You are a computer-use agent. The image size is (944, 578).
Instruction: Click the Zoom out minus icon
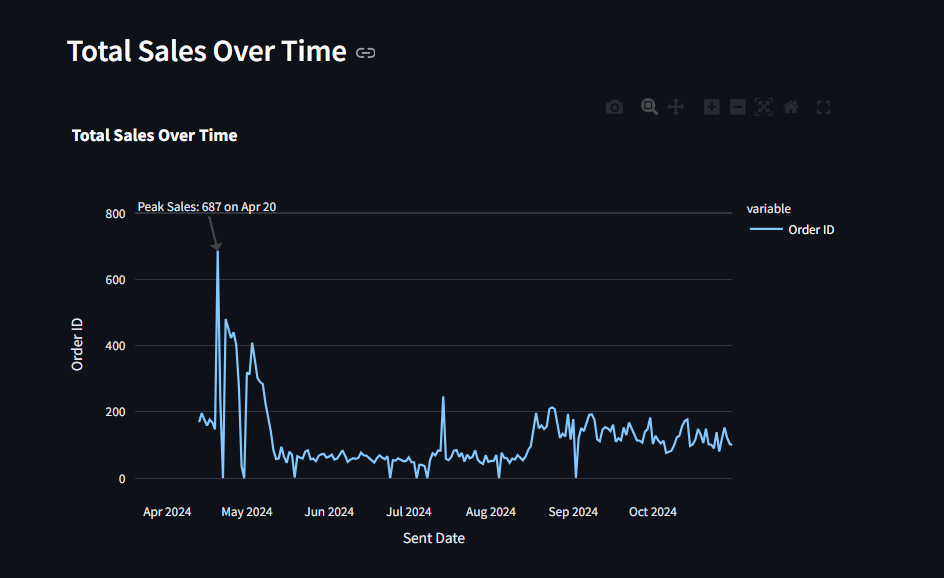point(738,107)
